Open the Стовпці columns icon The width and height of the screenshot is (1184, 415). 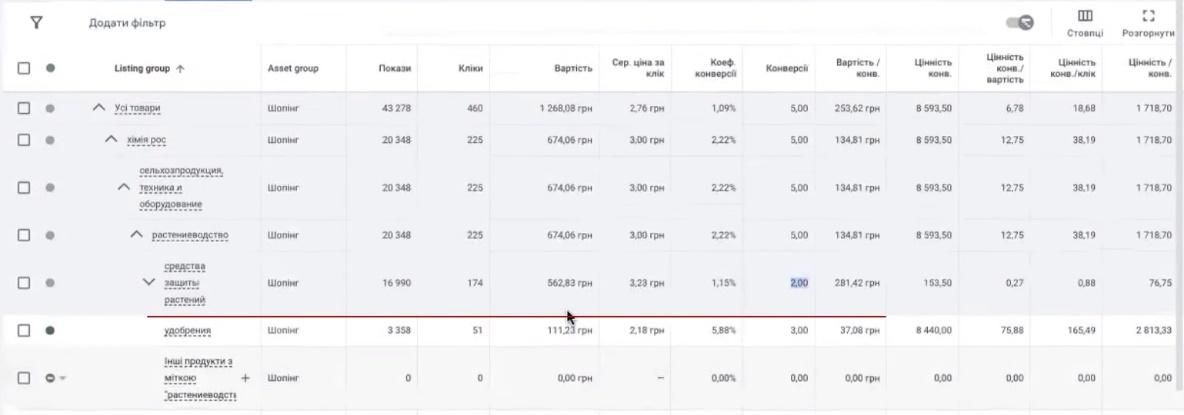(x=1084, y=17)
